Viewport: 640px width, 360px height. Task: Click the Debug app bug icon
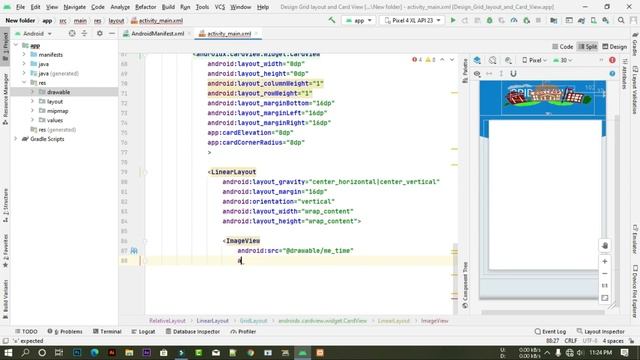tap(489, 20)
